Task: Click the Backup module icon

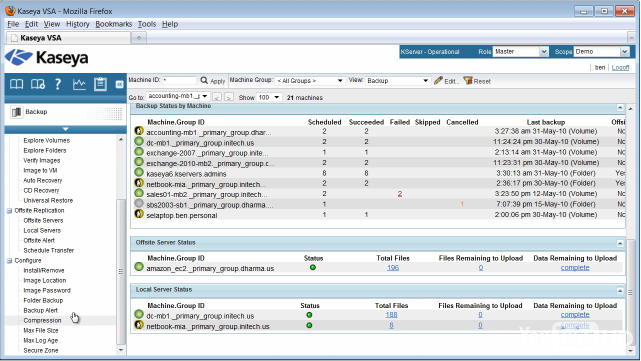Action: point(16,112)
